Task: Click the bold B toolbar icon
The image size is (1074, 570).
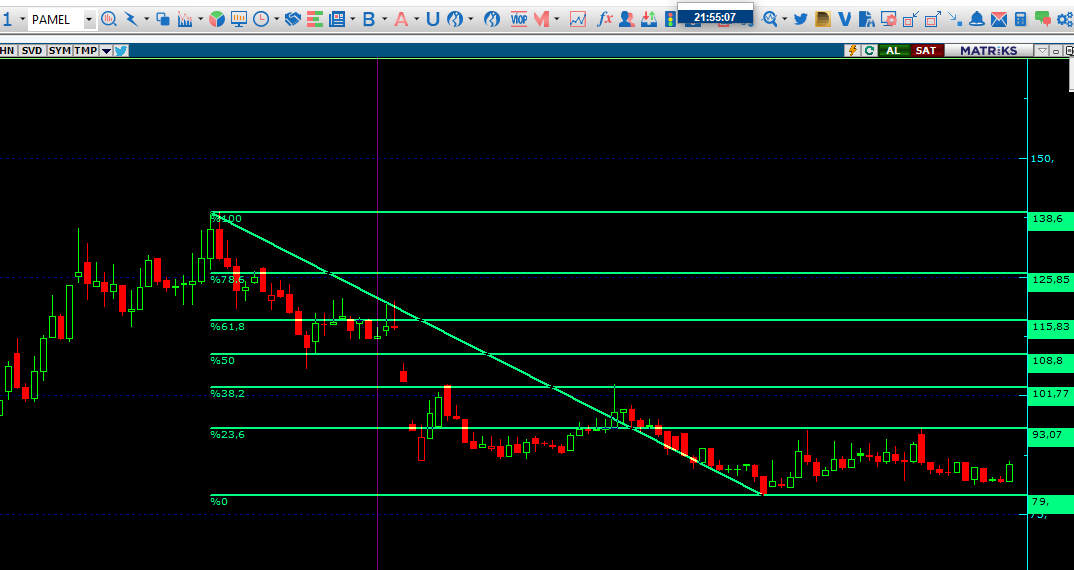Action: 369,19
